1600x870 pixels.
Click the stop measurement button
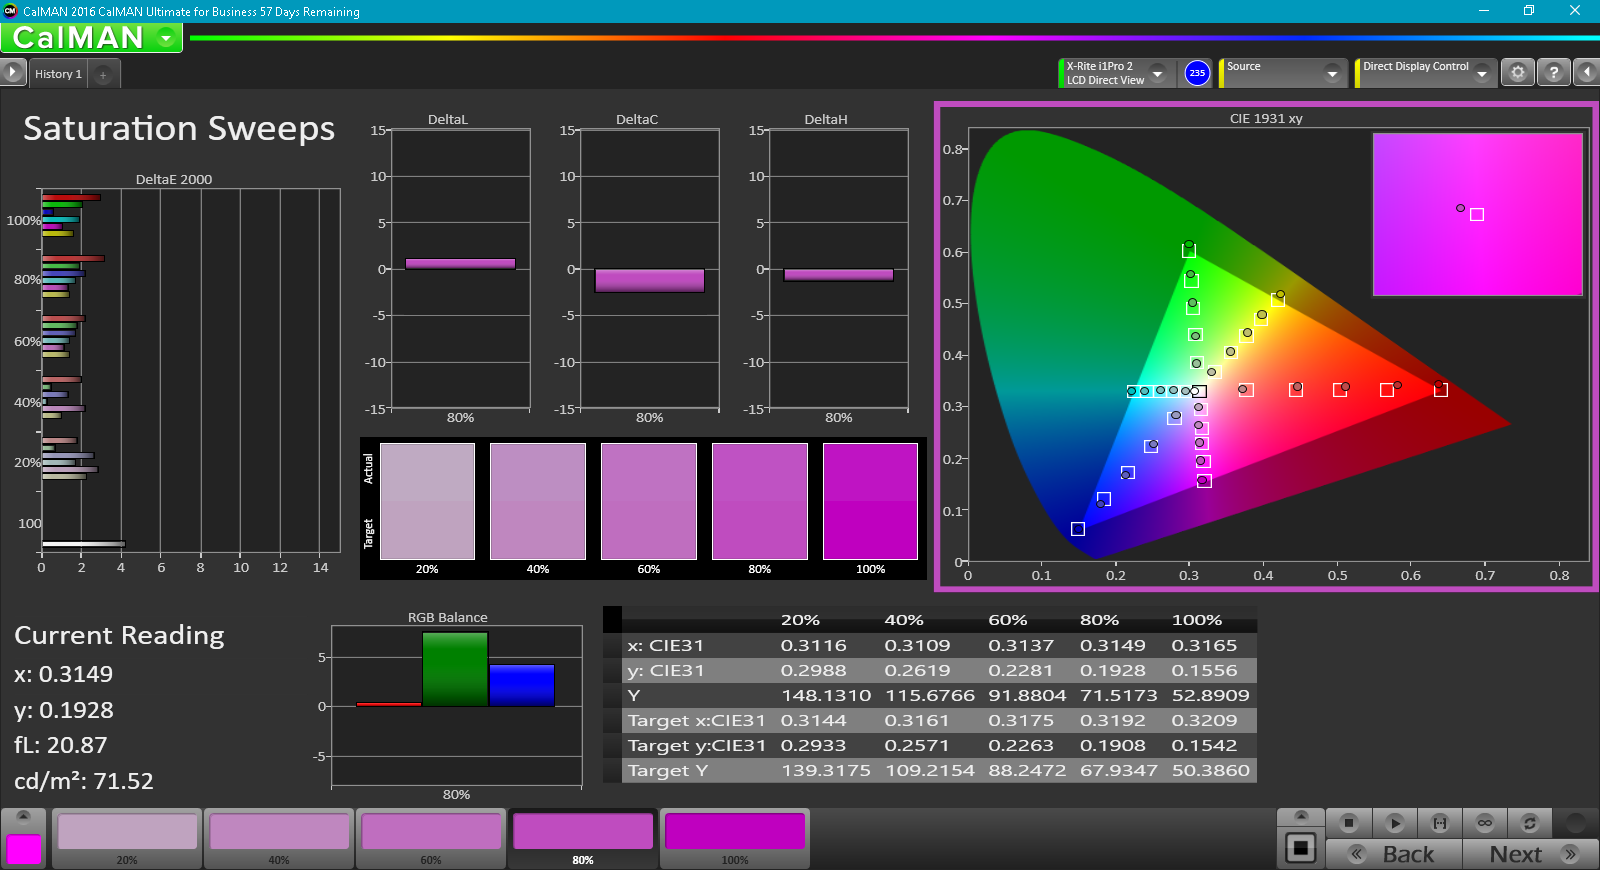pyautogui.click(x=1348, y=823)
